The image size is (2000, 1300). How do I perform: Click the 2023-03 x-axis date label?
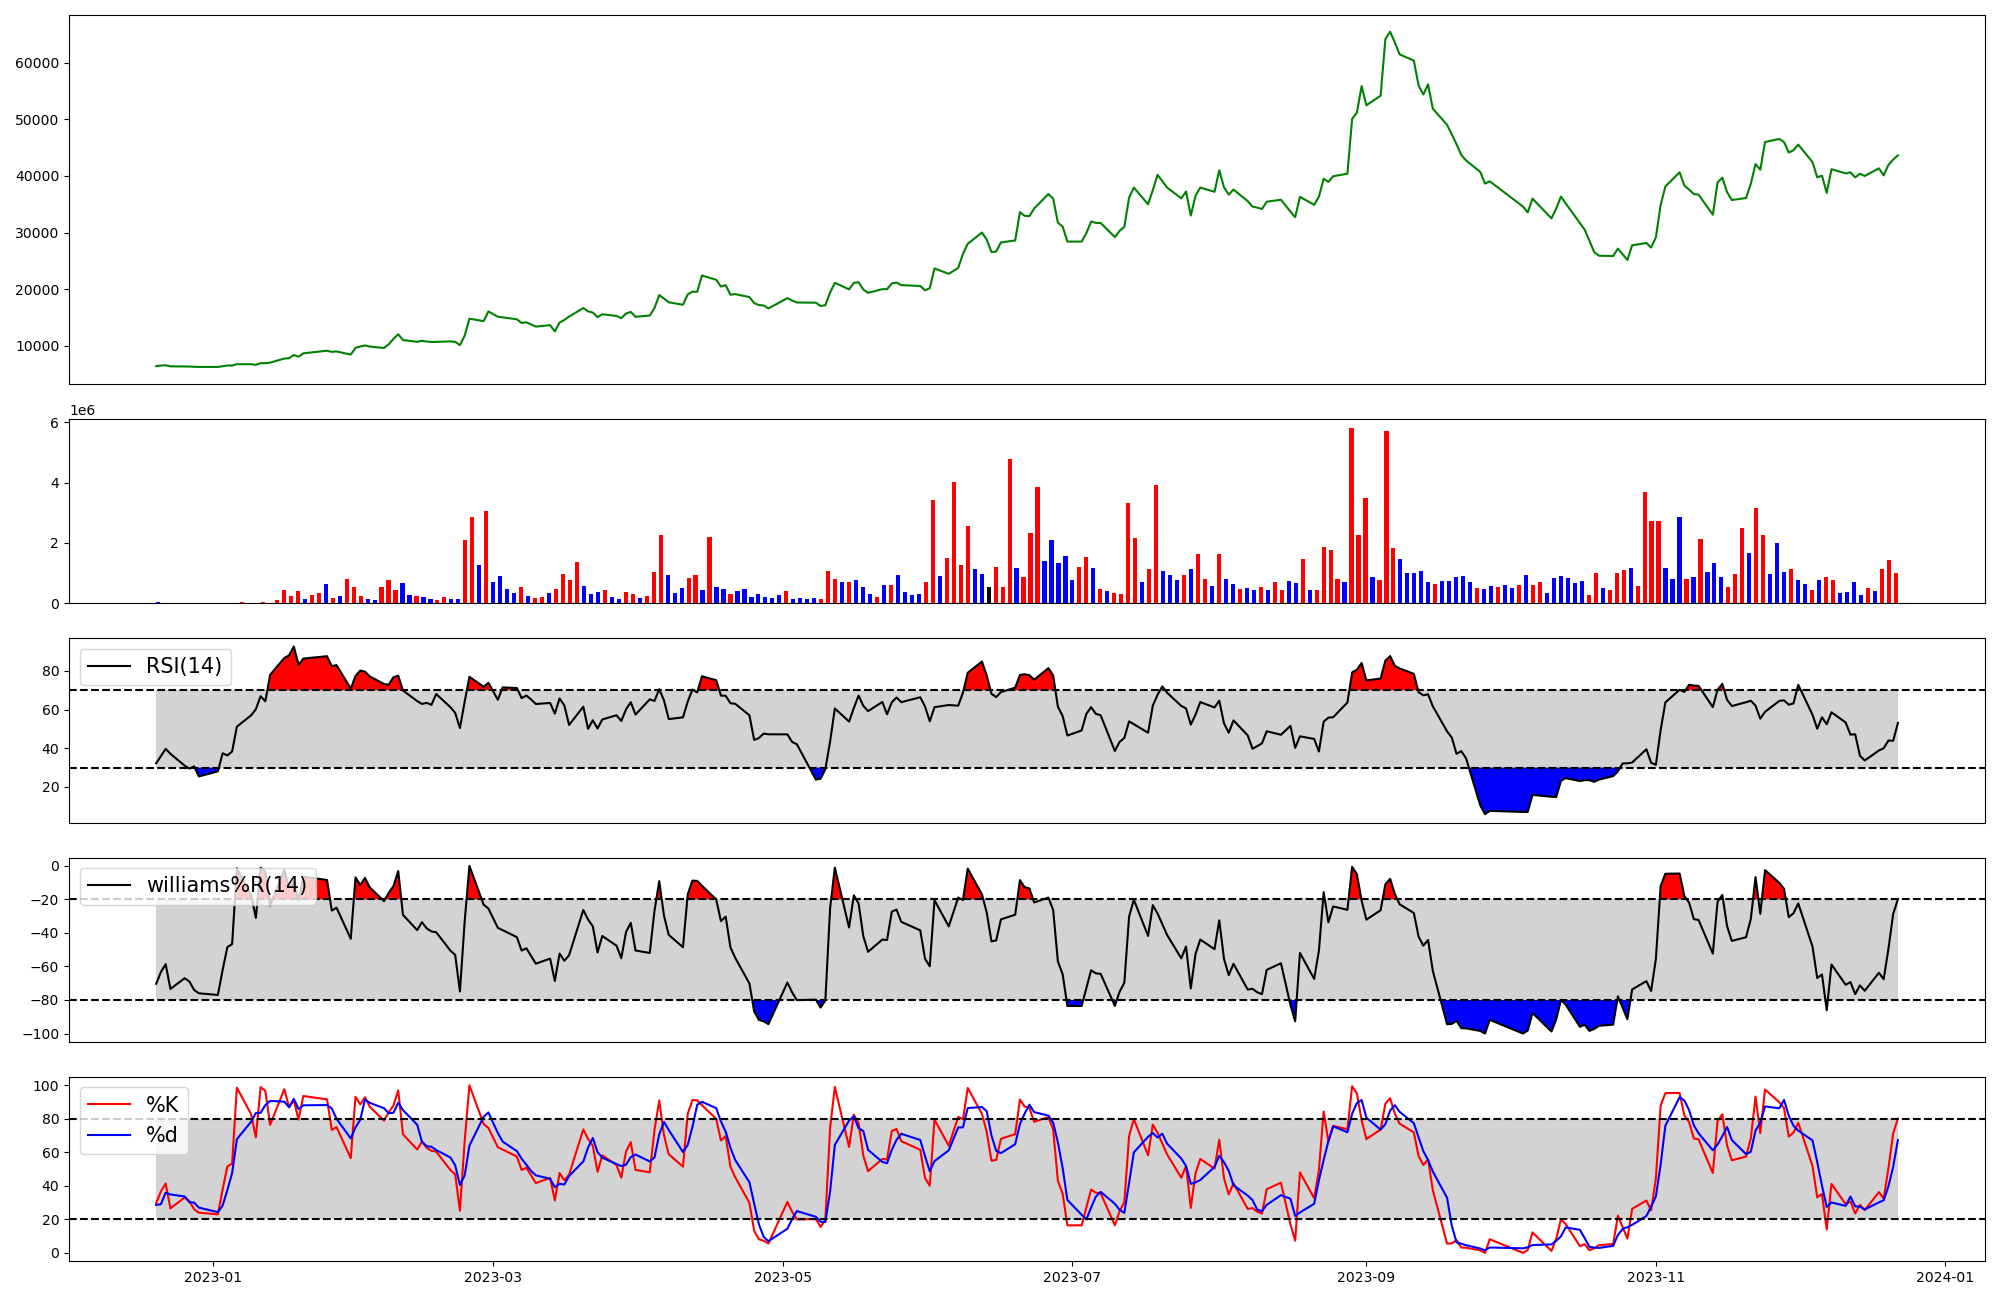point(493,1277)
